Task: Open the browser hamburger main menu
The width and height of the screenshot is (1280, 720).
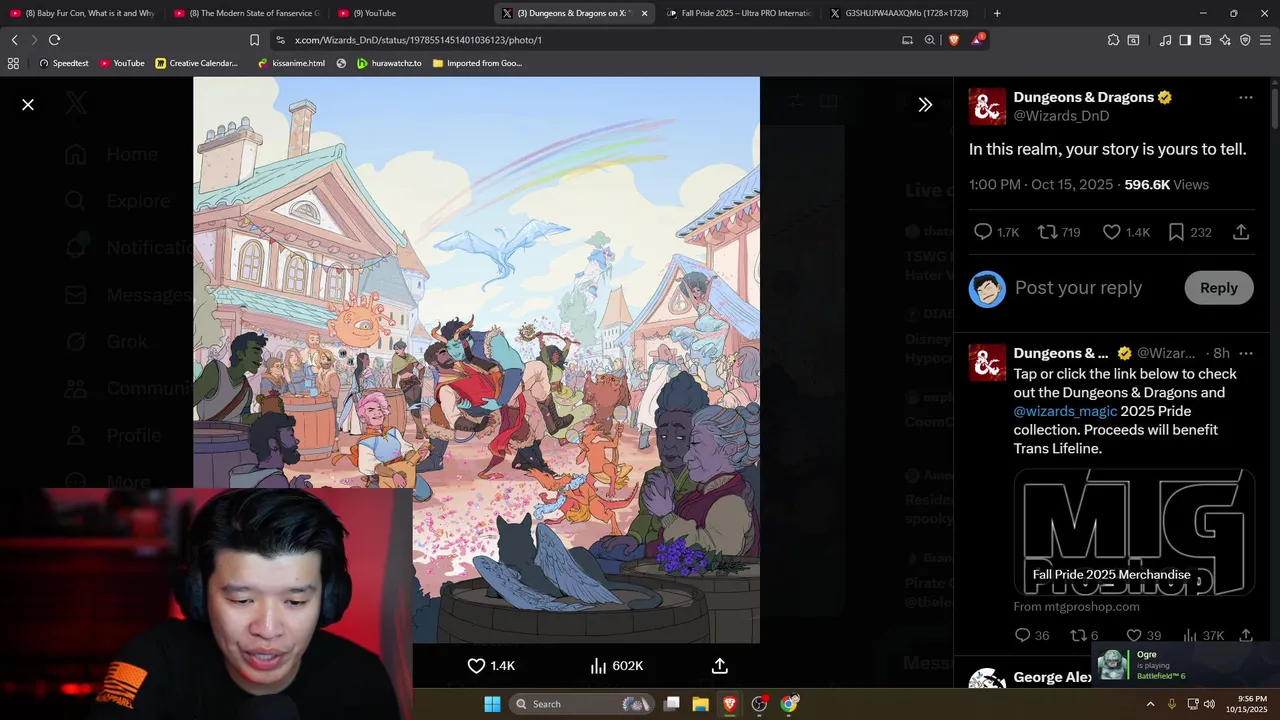Action: tap(1266, 40)
